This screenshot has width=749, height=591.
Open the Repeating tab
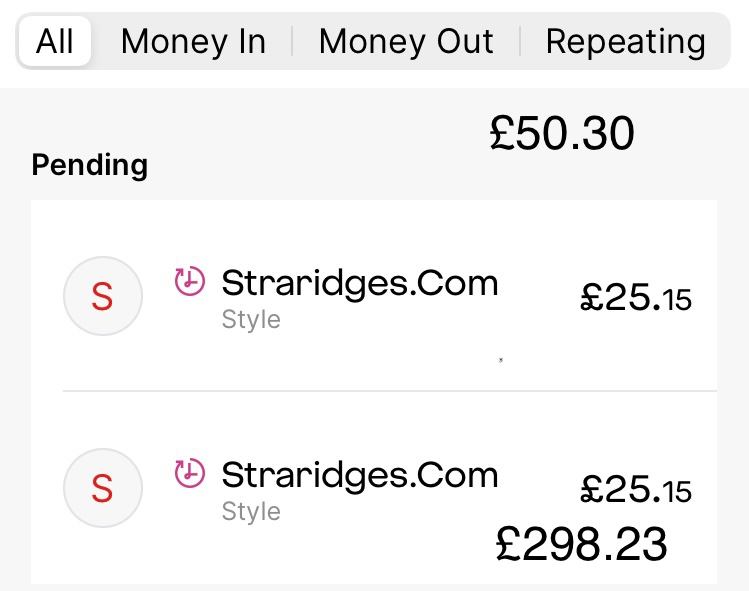[x=625, y=42]
